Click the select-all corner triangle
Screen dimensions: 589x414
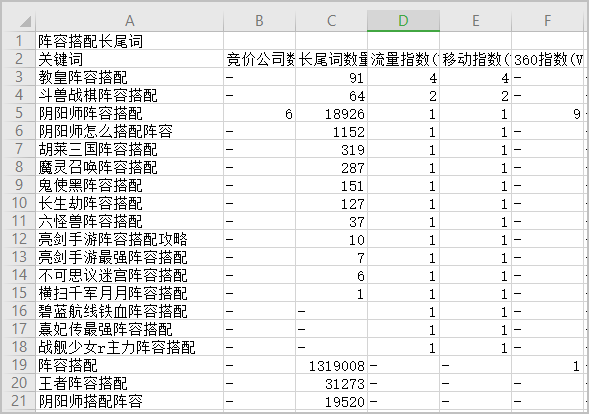pos(25,21)
